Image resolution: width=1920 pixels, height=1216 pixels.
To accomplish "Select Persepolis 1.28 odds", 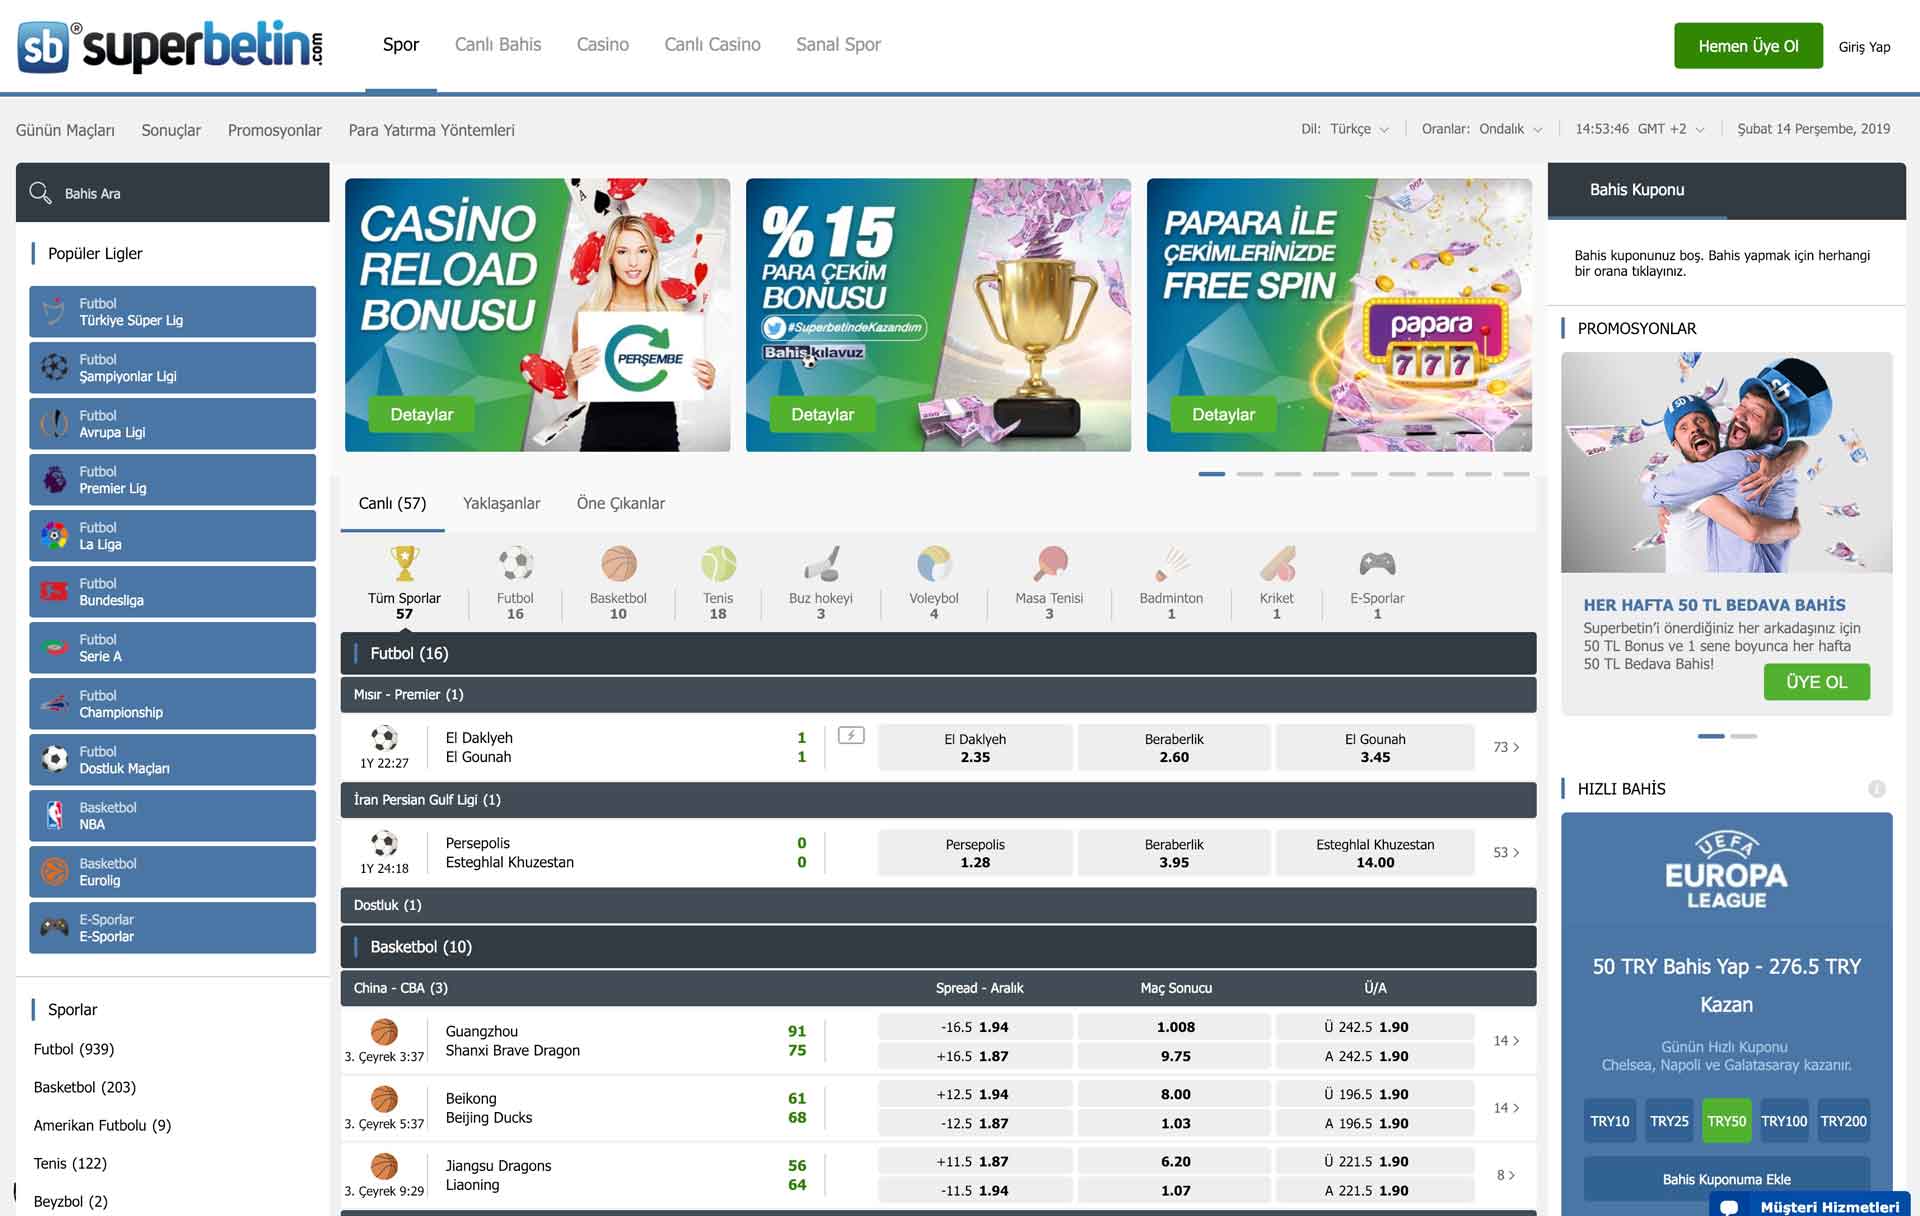I will pos(975,853).
